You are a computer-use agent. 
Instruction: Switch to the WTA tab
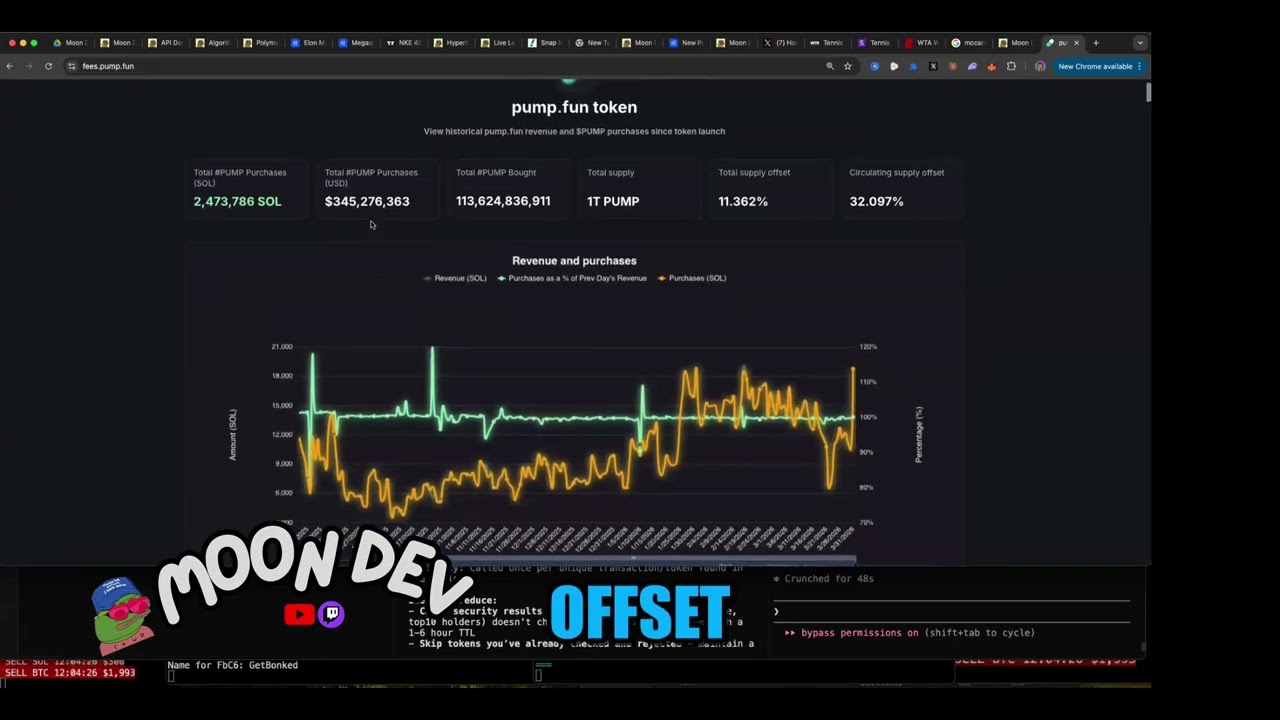tap(922, 43)
